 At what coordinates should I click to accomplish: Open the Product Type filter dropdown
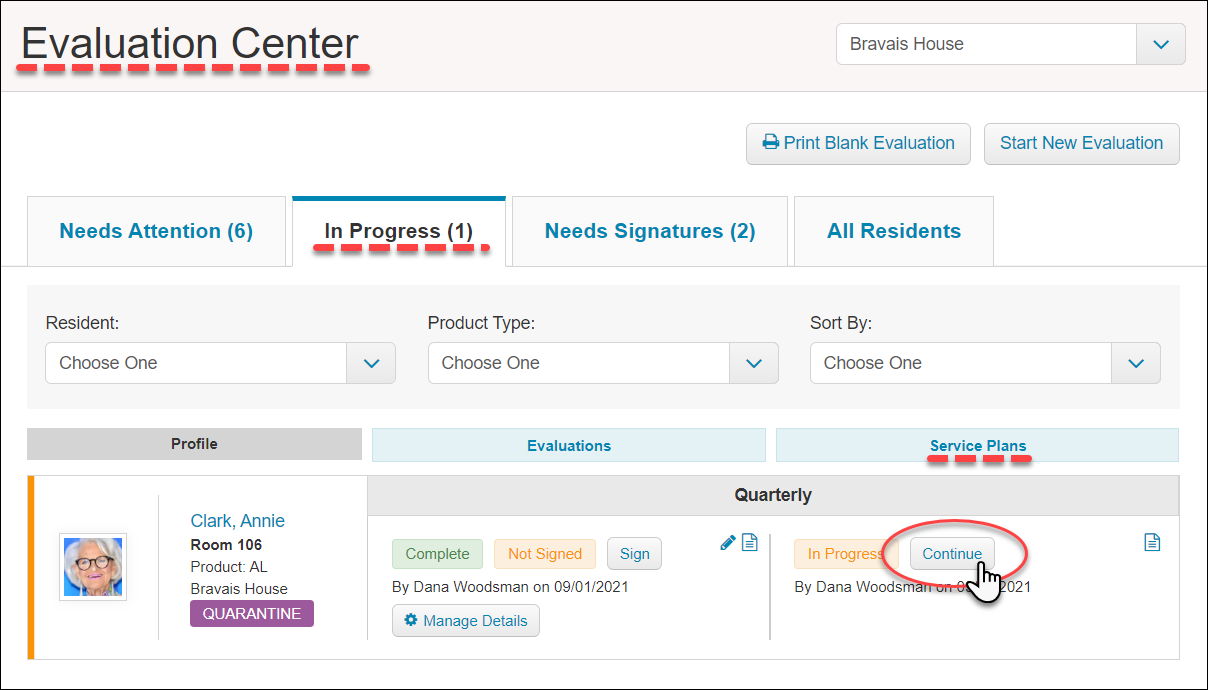(603, 363)
